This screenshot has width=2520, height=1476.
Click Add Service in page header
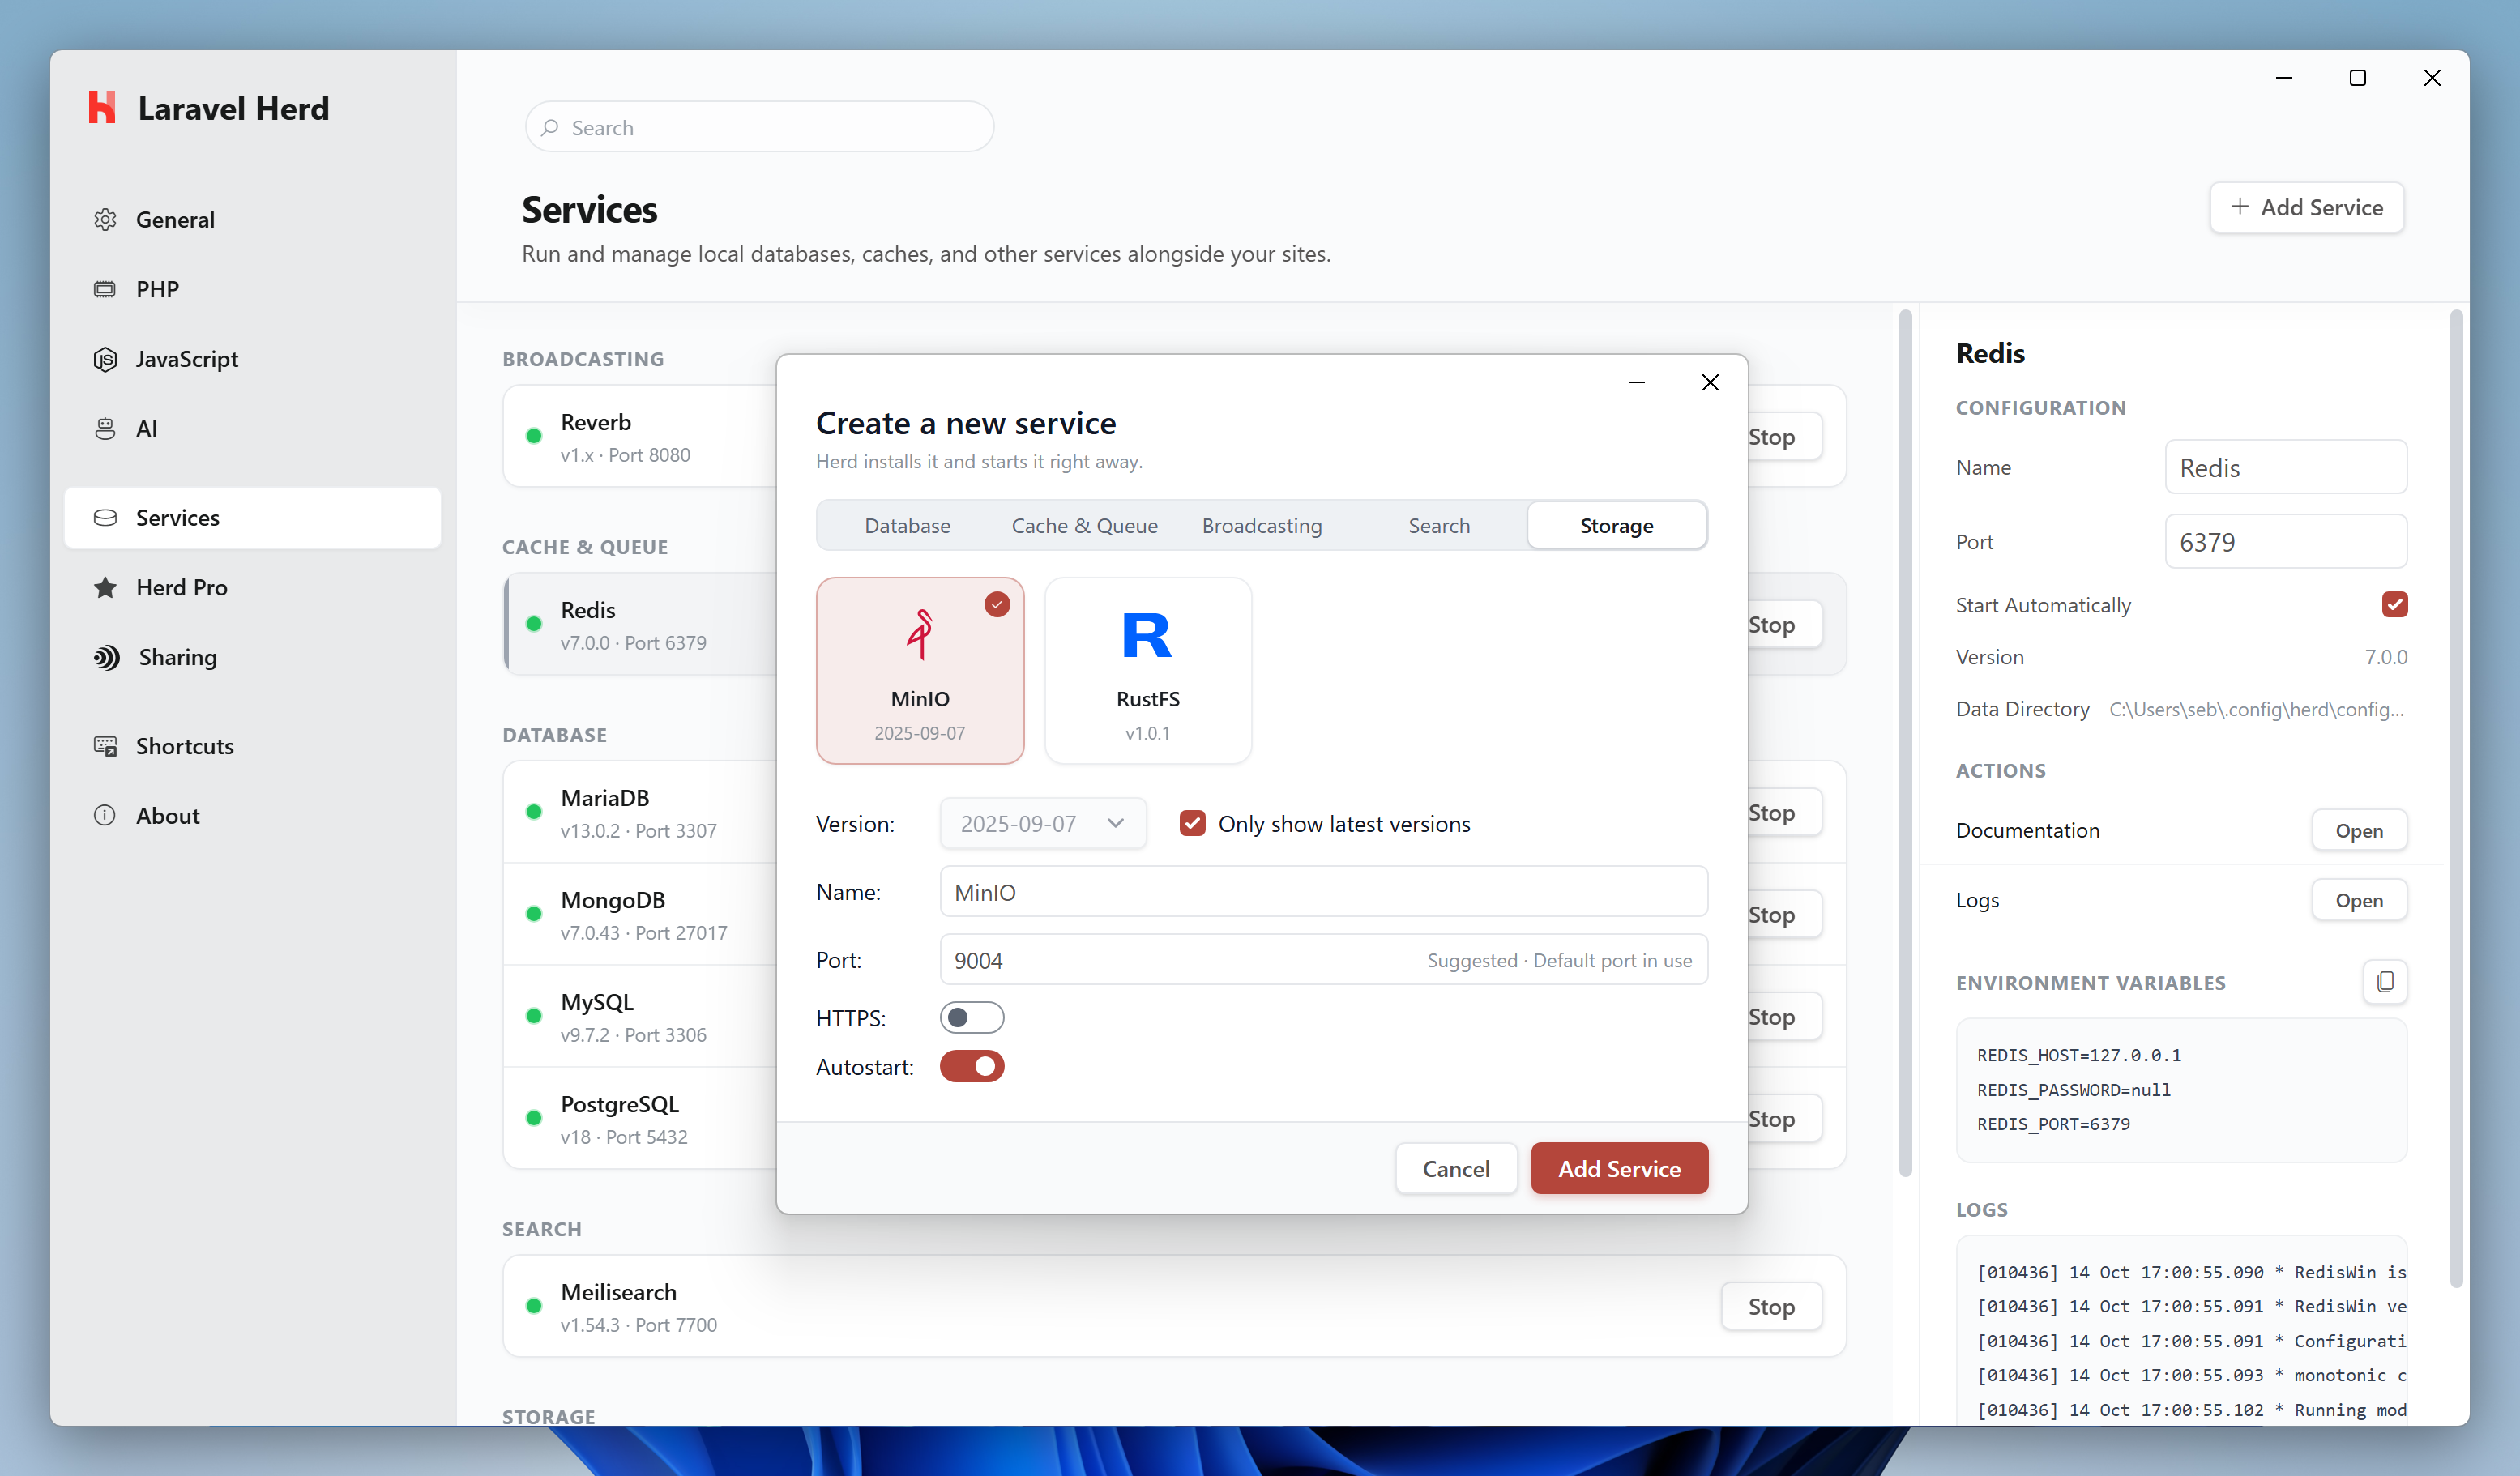tap(2306, 207)
